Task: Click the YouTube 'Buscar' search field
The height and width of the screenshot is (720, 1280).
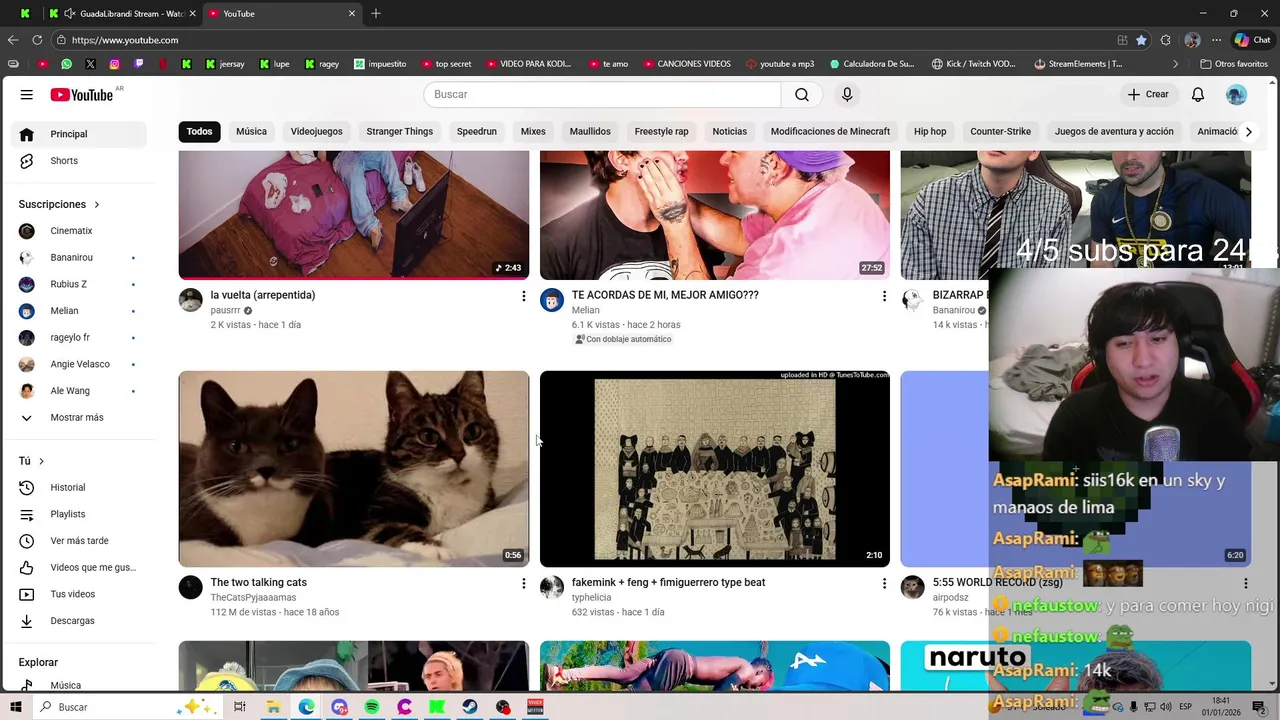Action: click(602, 94)
